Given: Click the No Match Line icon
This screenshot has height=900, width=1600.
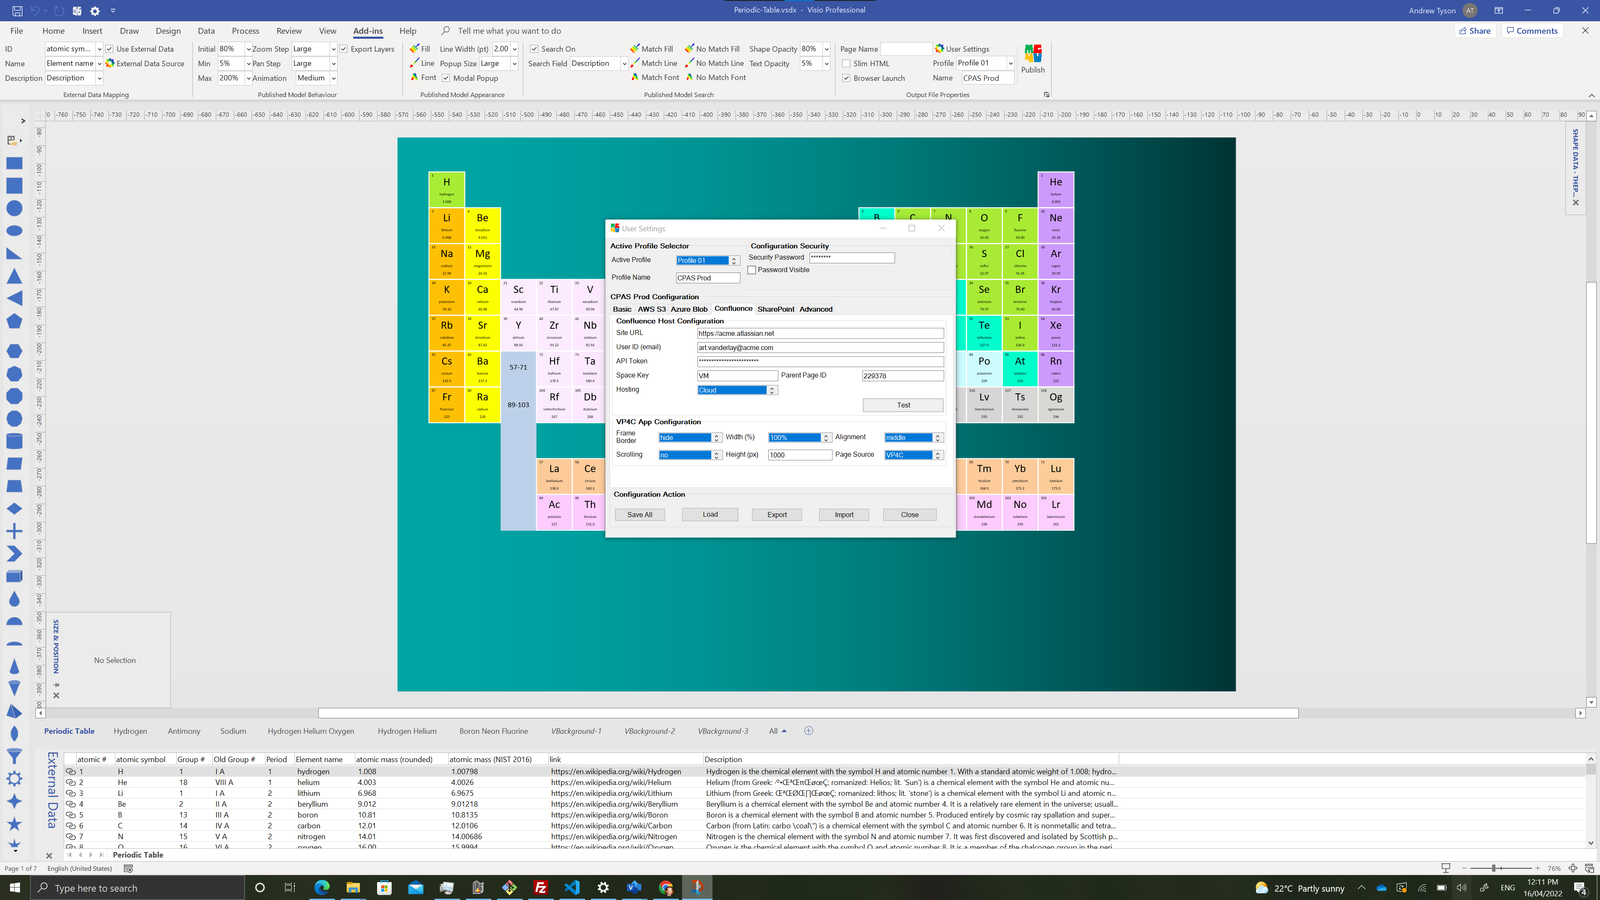Looking at the screenshot, I should [689, 63].
